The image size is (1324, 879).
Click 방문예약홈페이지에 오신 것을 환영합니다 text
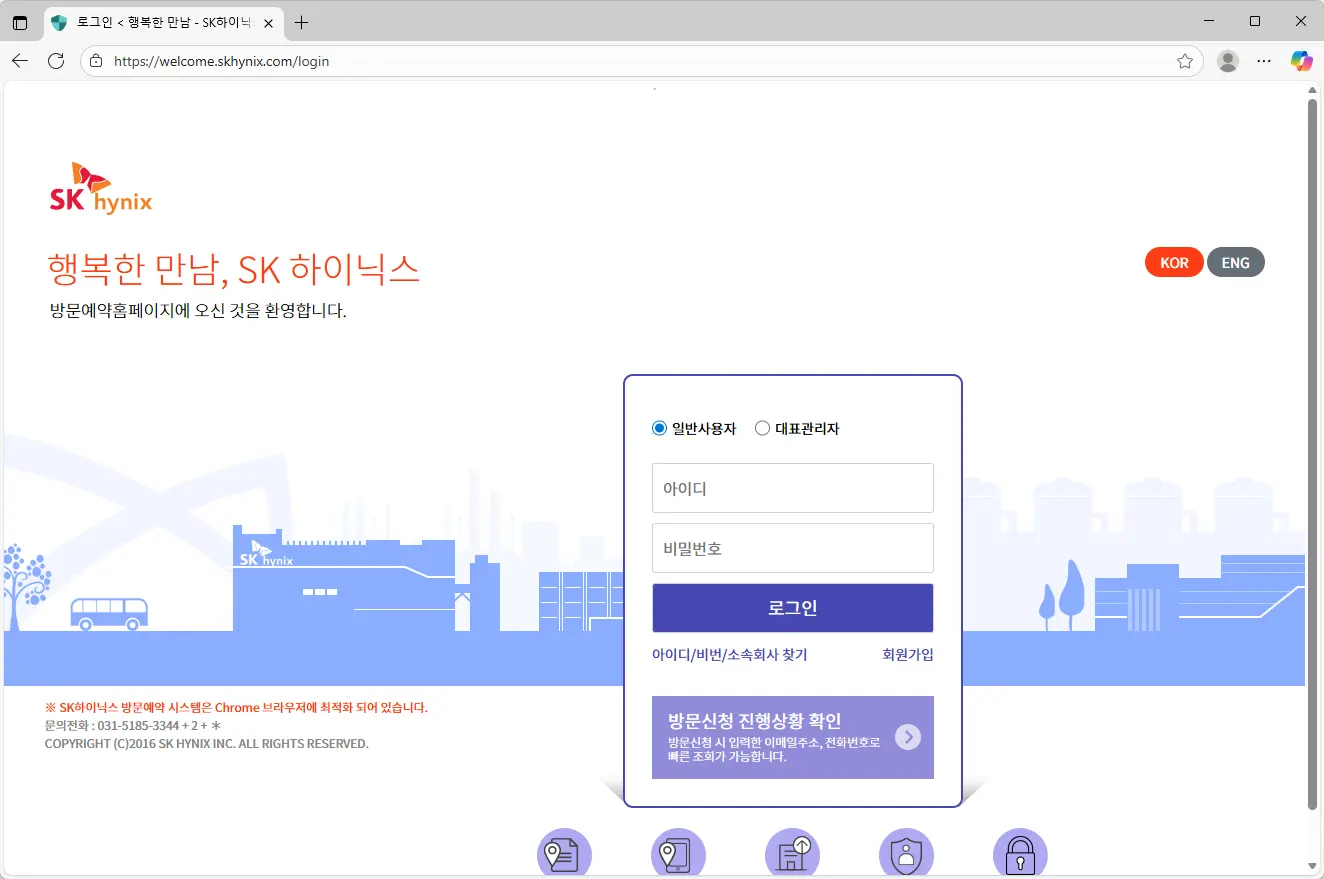[x=198, y=311]
